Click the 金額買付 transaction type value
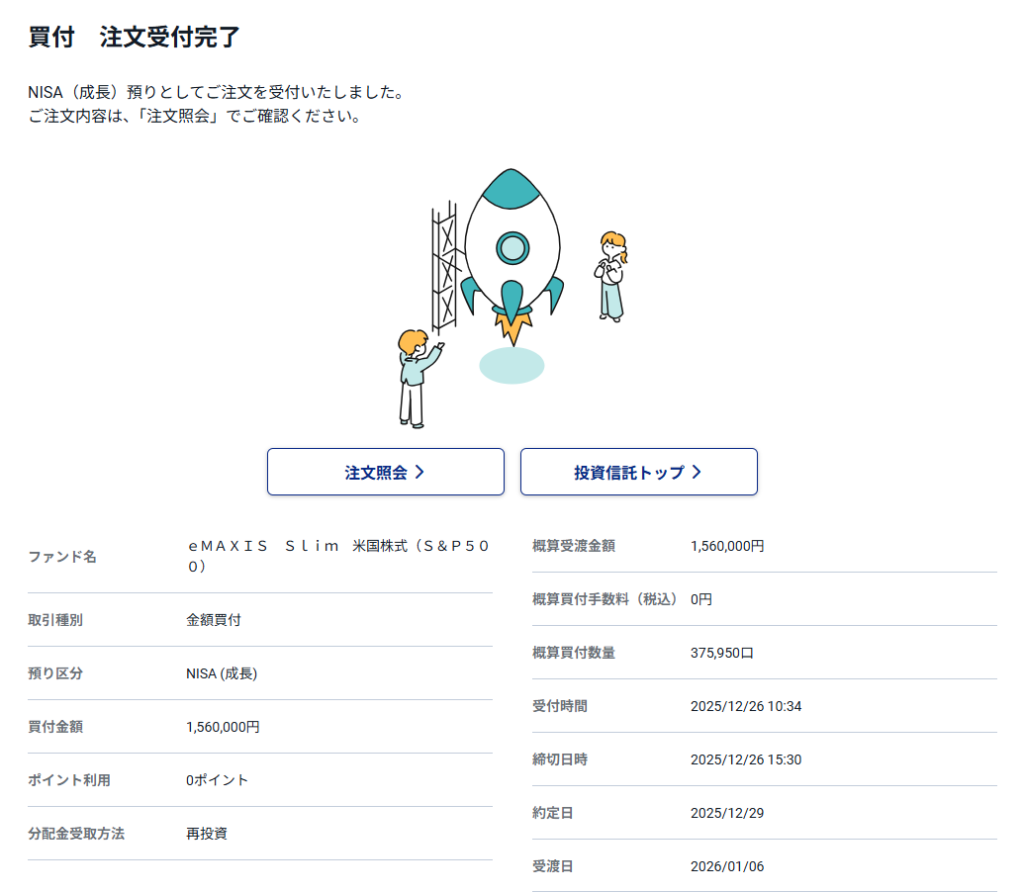 (x=213, y=620)
